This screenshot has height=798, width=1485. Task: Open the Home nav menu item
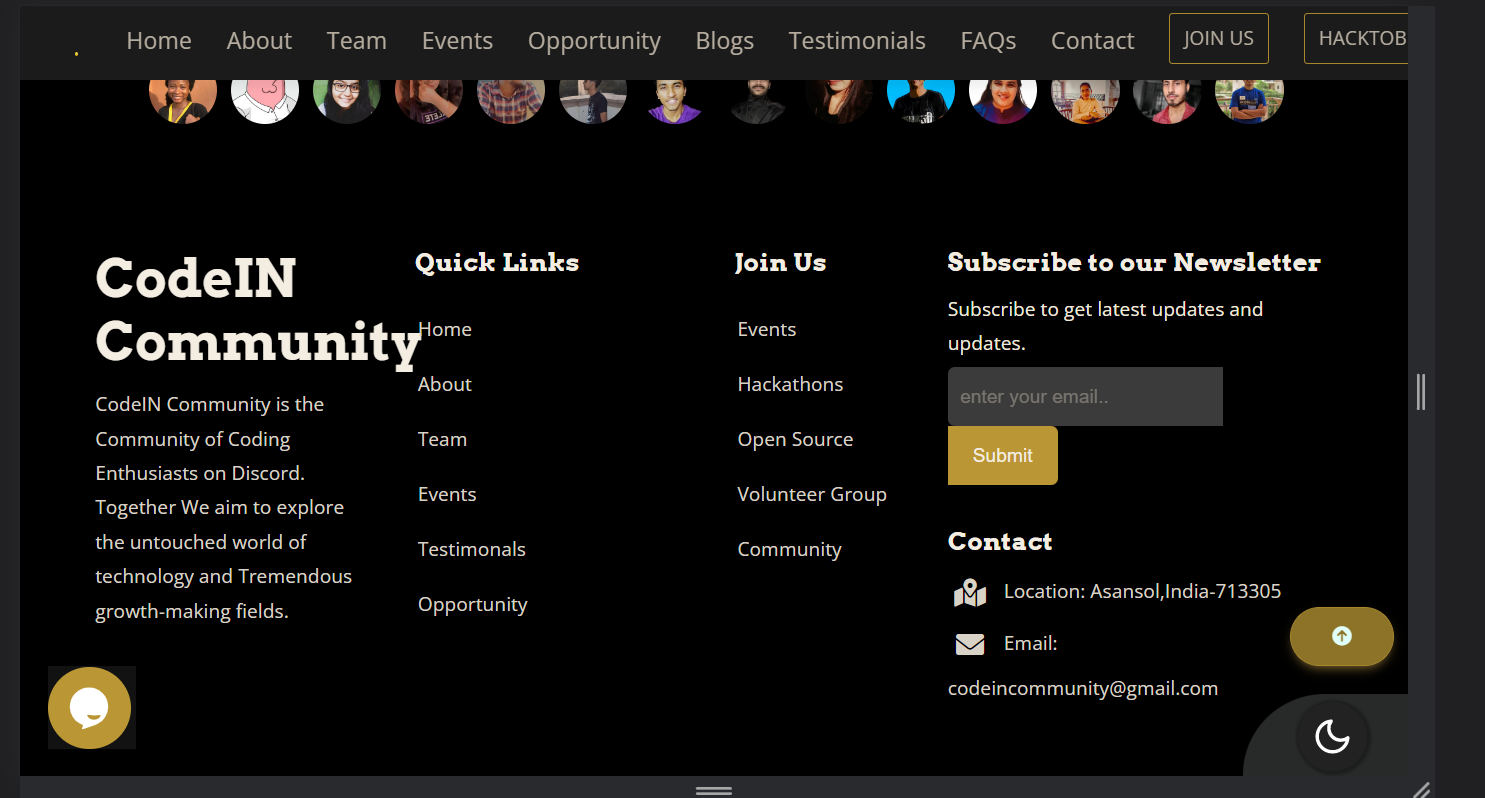[159, 40]
